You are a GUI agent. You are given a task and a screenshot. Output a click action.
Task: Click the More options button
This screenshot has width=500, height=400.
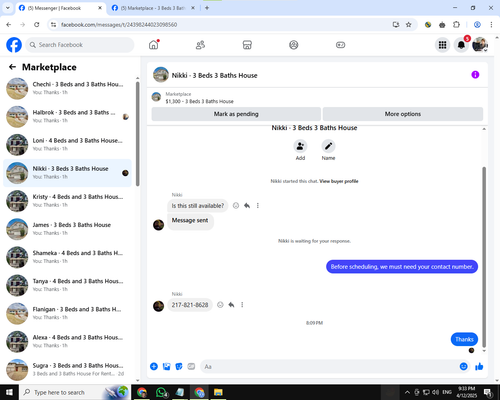403,114
